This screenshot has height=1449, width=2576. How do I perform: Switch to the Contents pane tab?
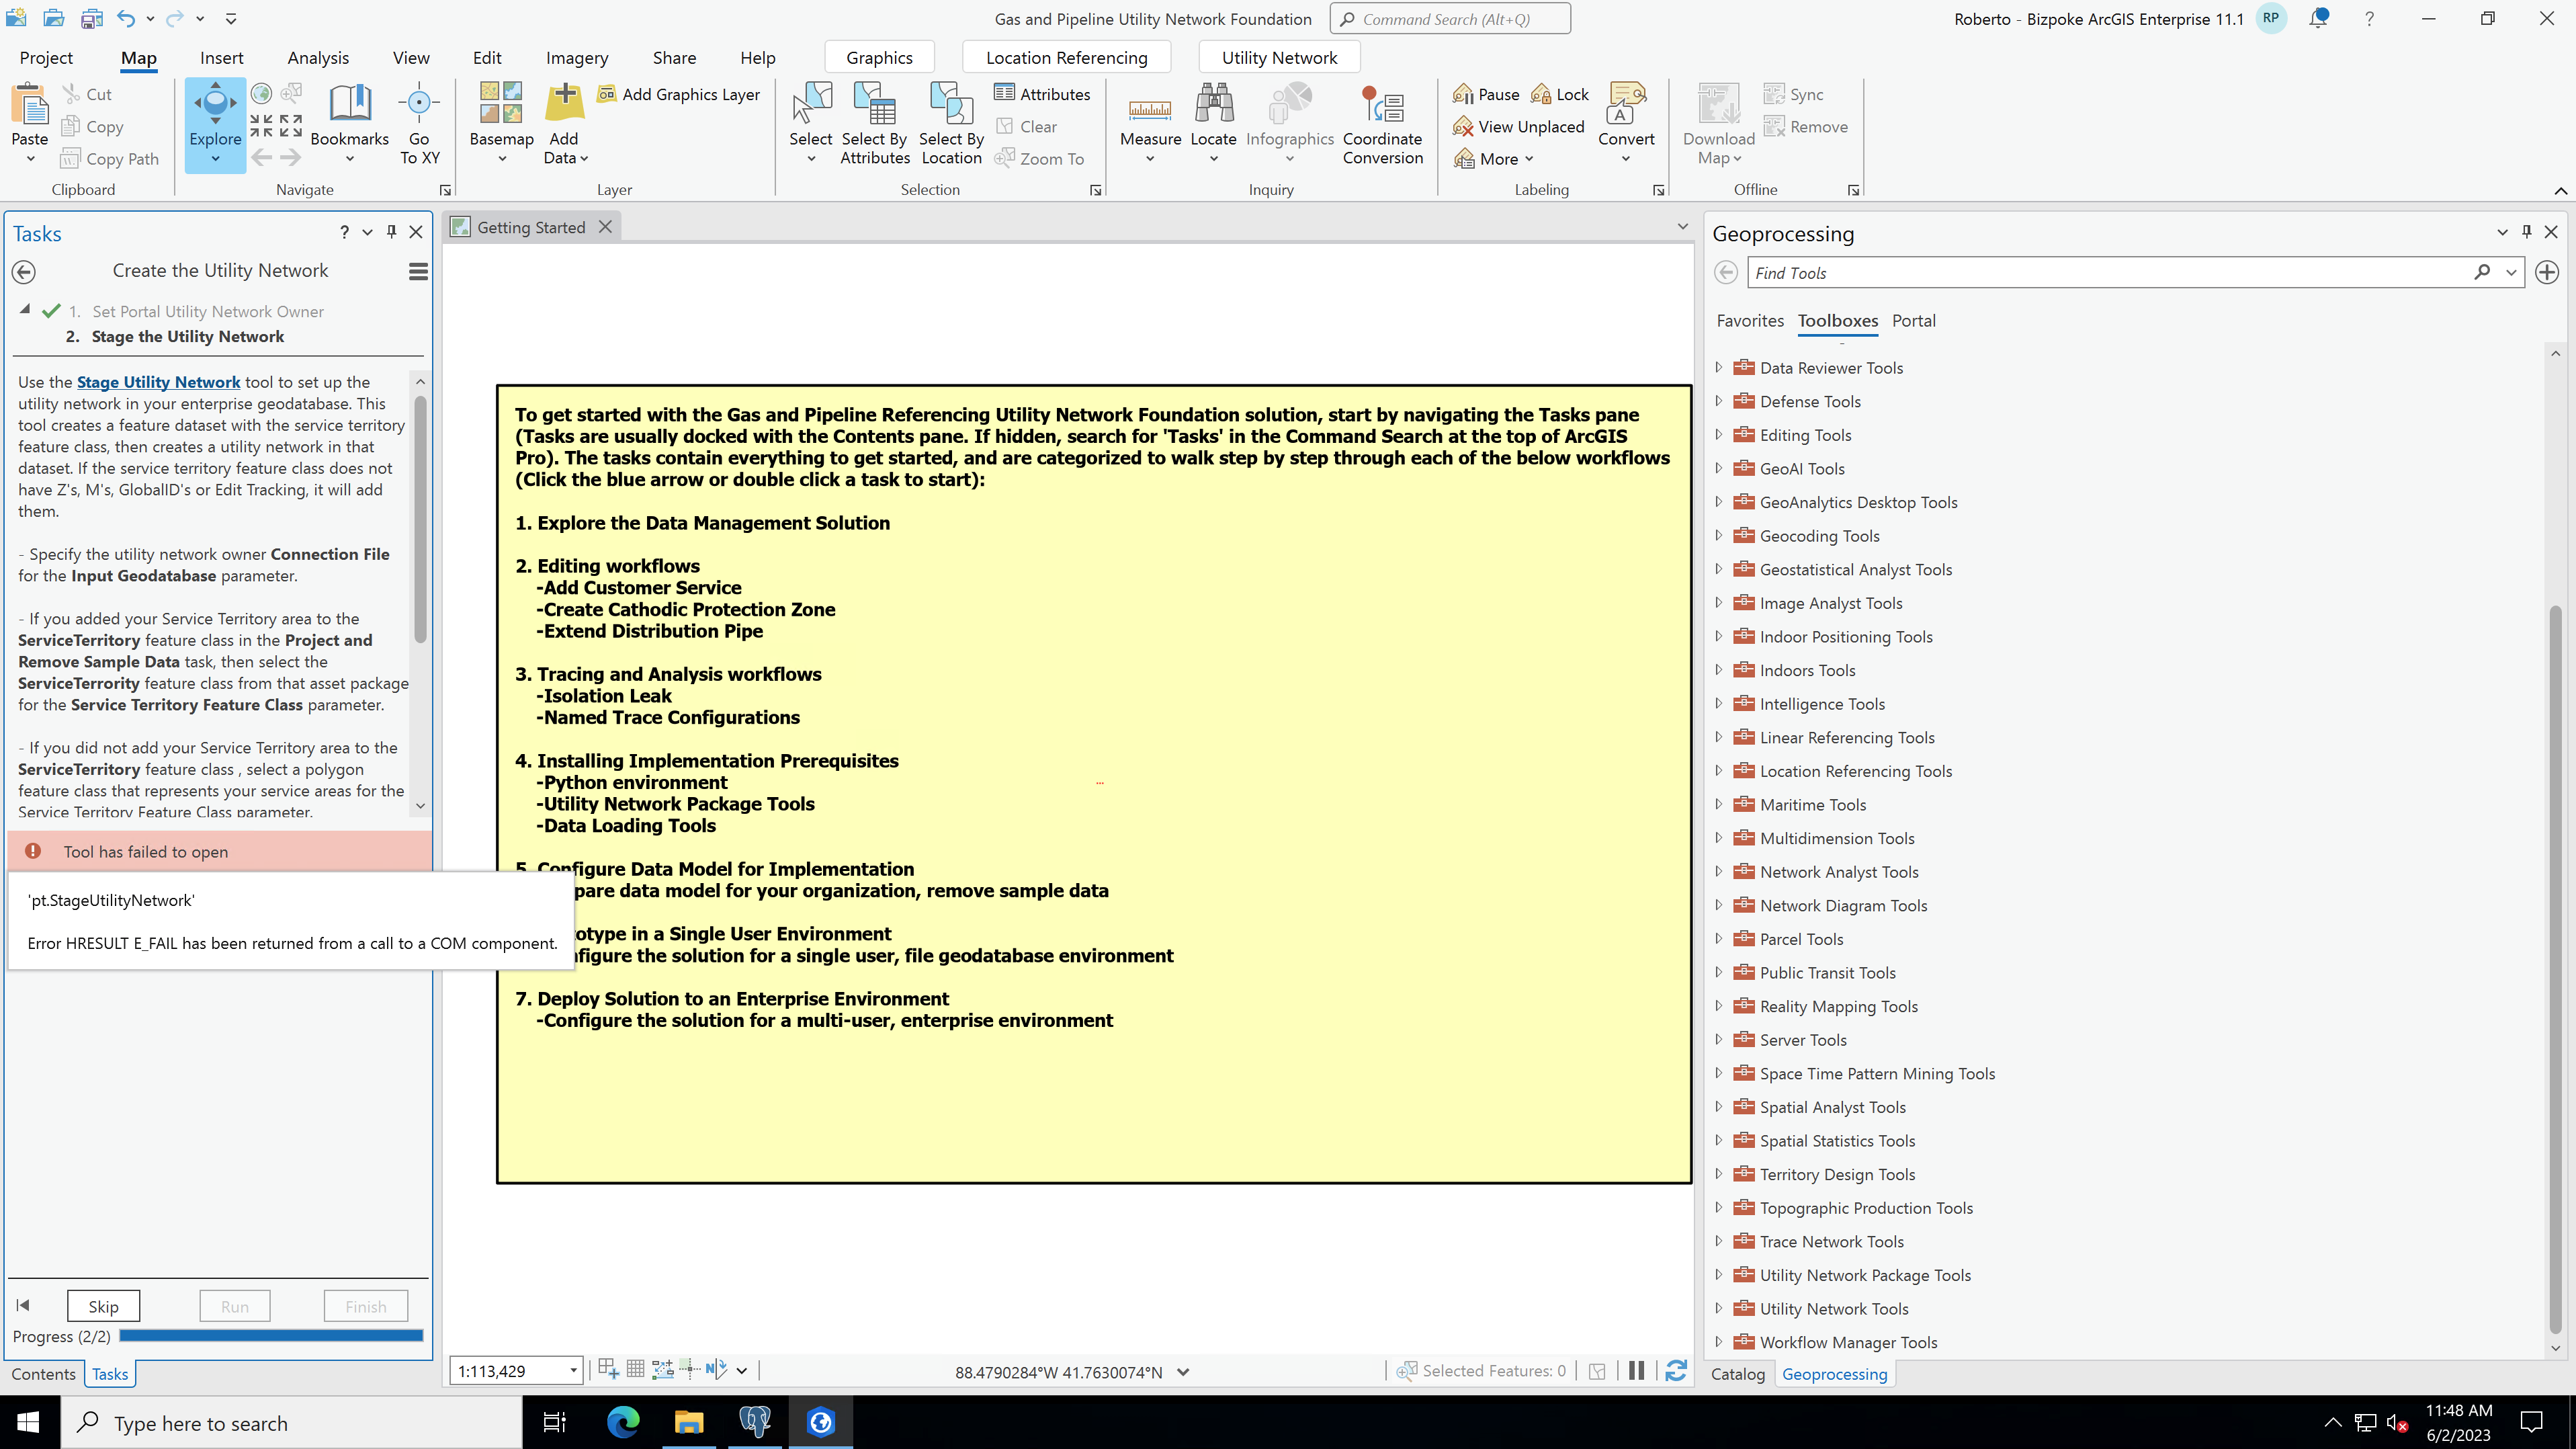click(43, 1374)
